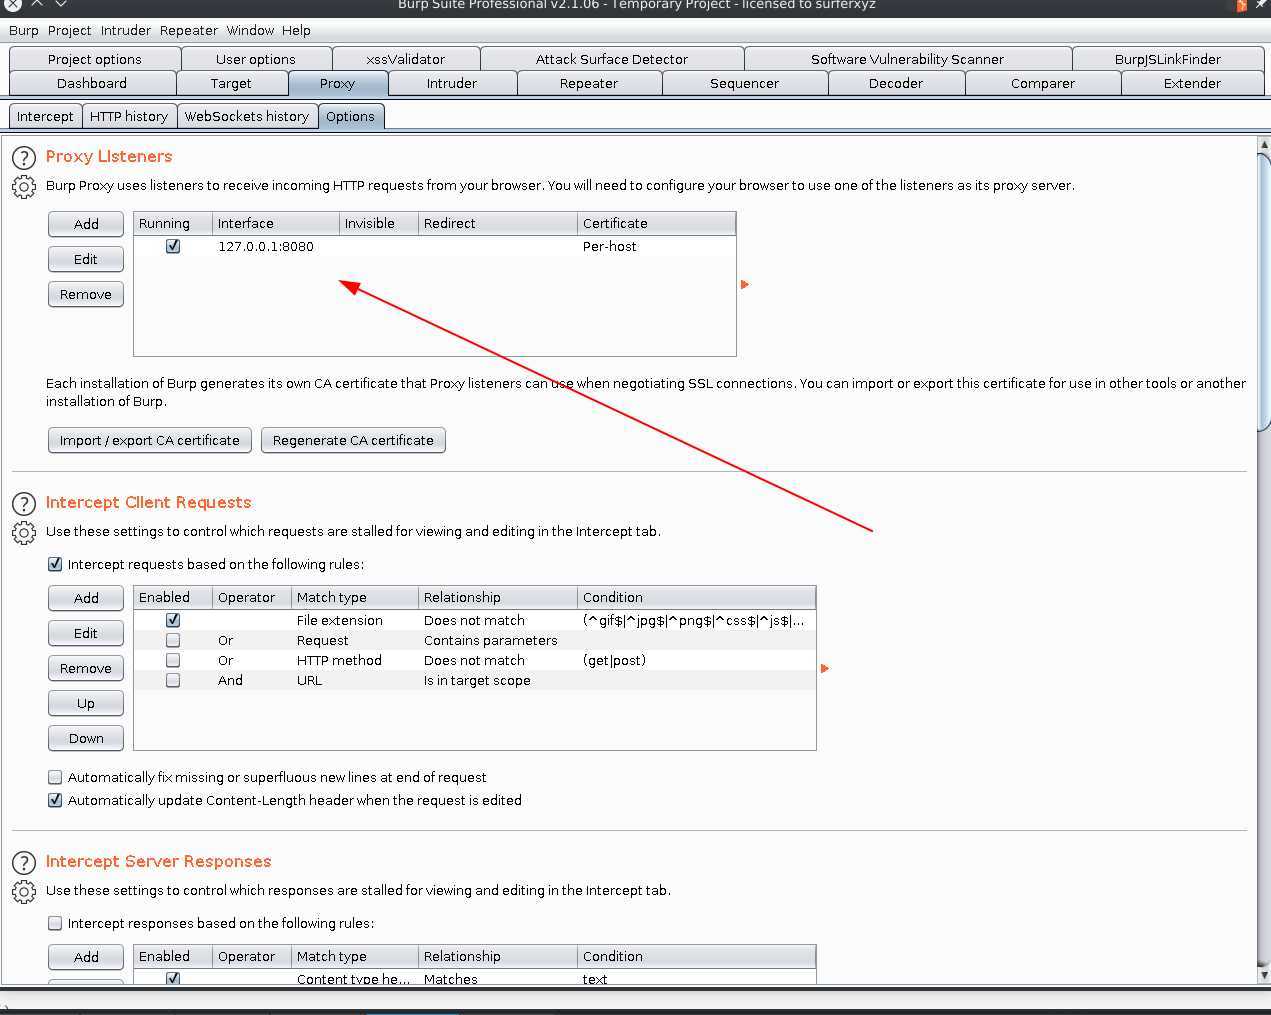1271x1015 pixels.
Task: Open Intercept Server Responses gear options
Action: click(x=24, y=891)
